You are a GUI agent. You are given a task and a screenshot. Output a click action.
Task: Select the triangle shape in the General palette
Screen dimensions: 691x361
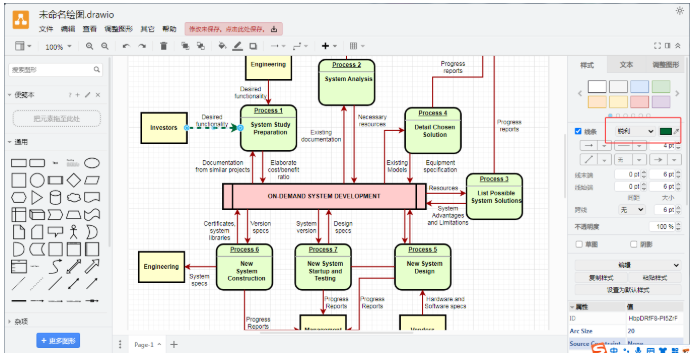click(37, 197)
